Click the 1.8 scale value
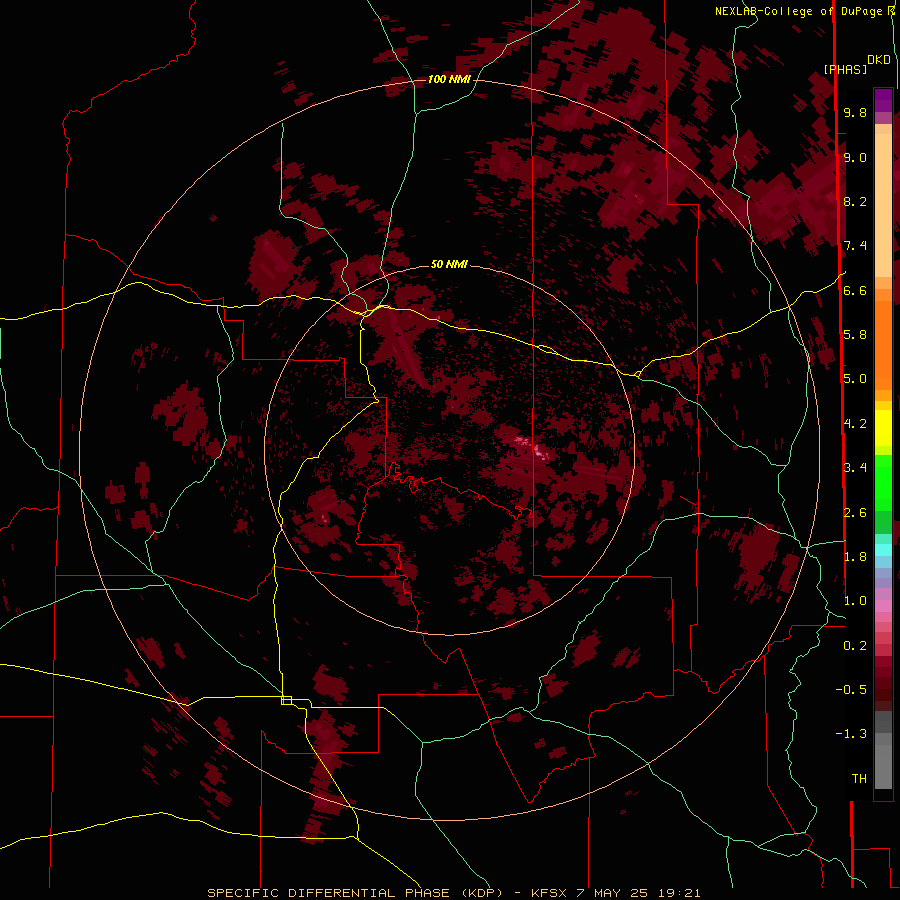This screenshot has height=900, width=900. (855, 557)
